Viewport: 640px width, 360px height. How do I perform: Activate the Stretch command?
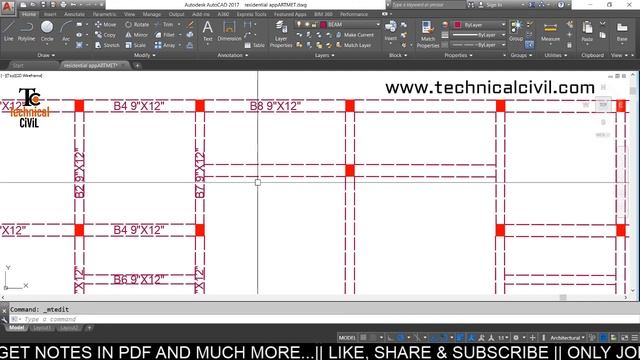pyautogui.click(x=107, y=45)
